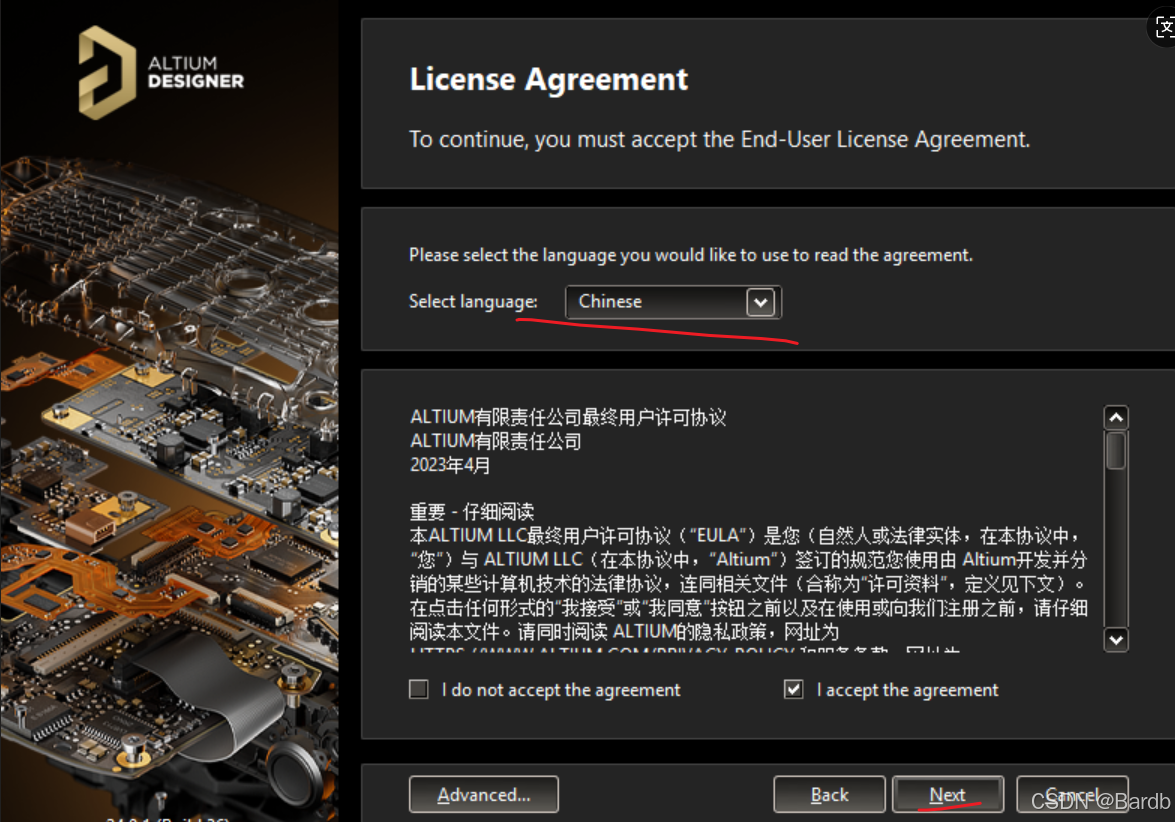1175x822 pixels.
Task: Open the Select language combo box showing Chinese
Action: (x=673, y=302)
